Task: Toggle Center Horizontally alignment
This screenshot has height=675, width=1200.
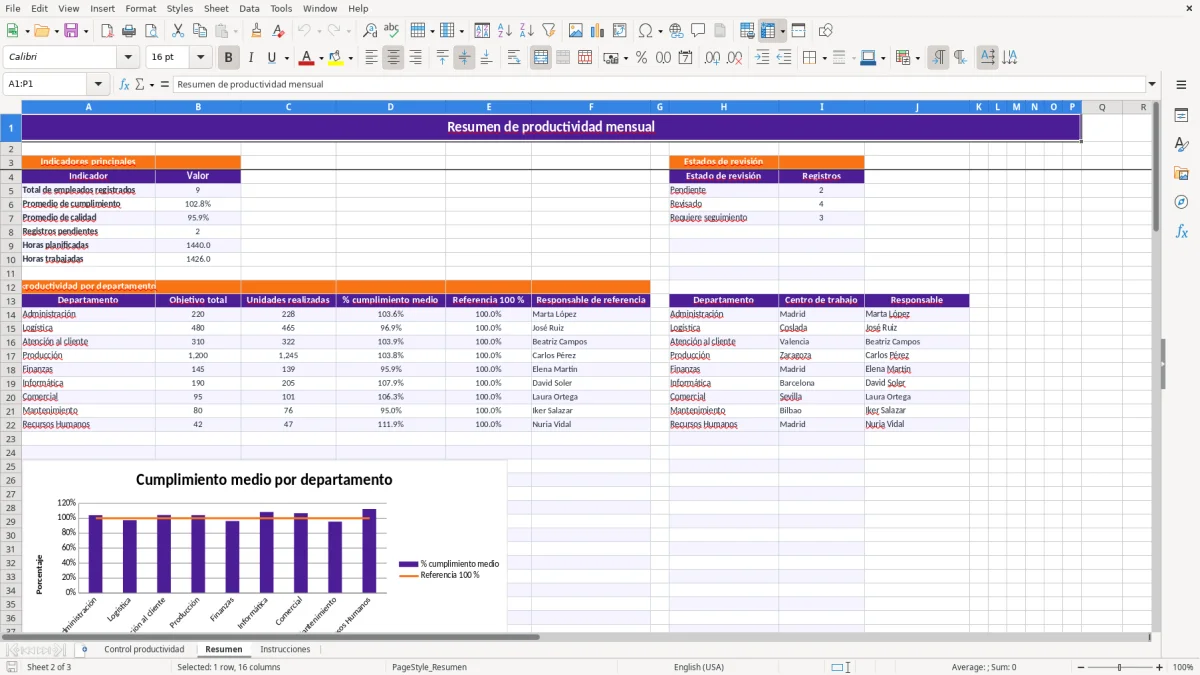Action: tap(394, 58)
